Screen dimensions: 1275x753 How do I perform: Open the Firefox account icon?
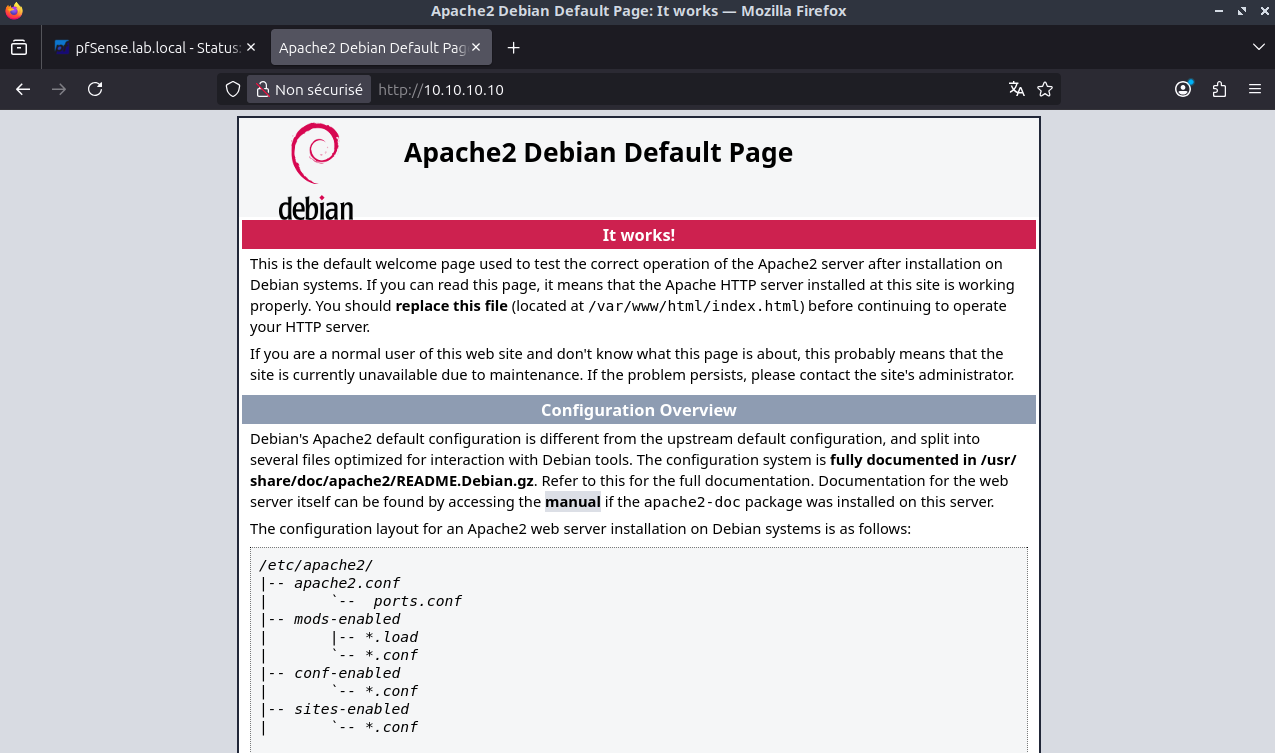coord(1183,89)
